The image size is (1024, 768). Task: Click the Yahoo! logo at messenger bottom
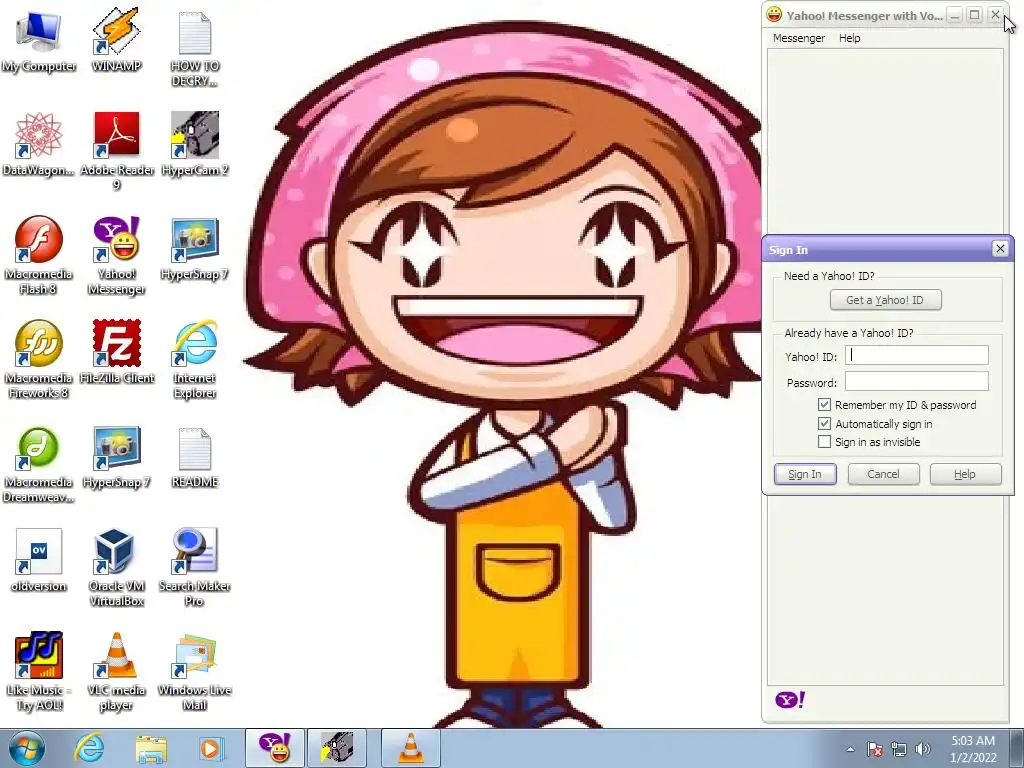pos(790,700)
